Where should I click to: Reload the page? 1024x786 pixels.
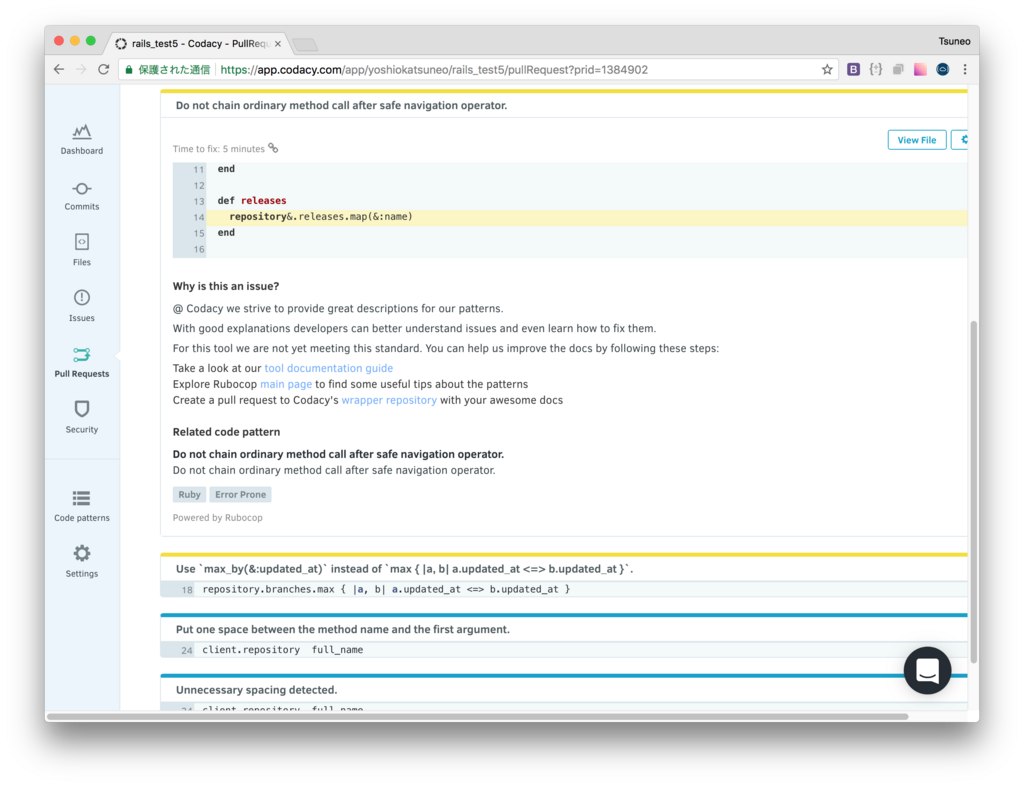point(103,69)
